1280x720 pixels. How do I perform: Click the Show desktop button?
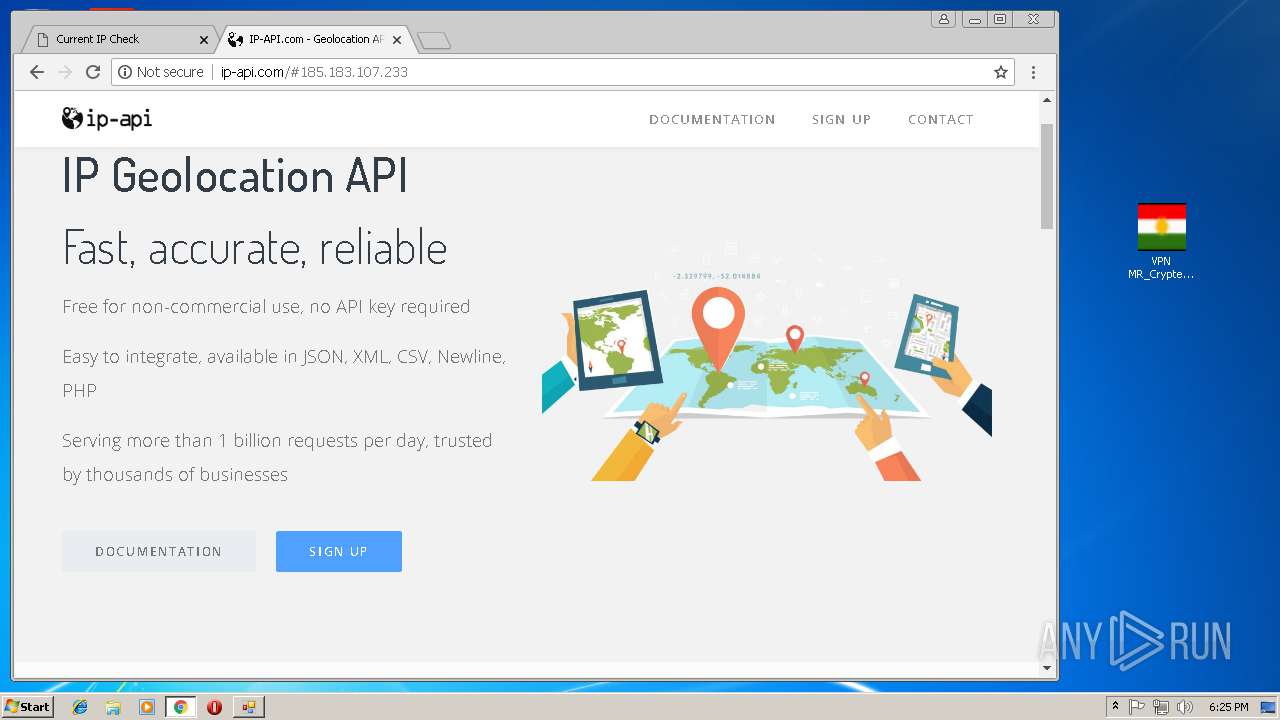tap(1270, 707)
